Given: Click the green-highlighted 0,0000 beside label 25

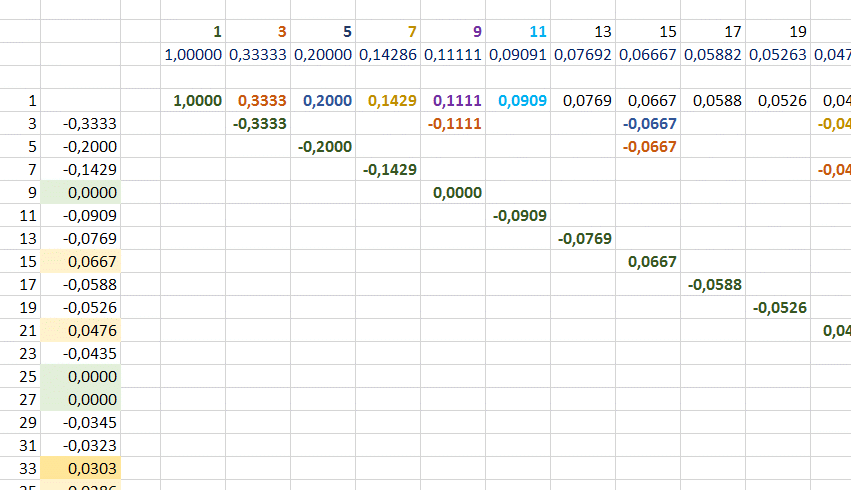Looking at the screenshot, I should 80,376.
